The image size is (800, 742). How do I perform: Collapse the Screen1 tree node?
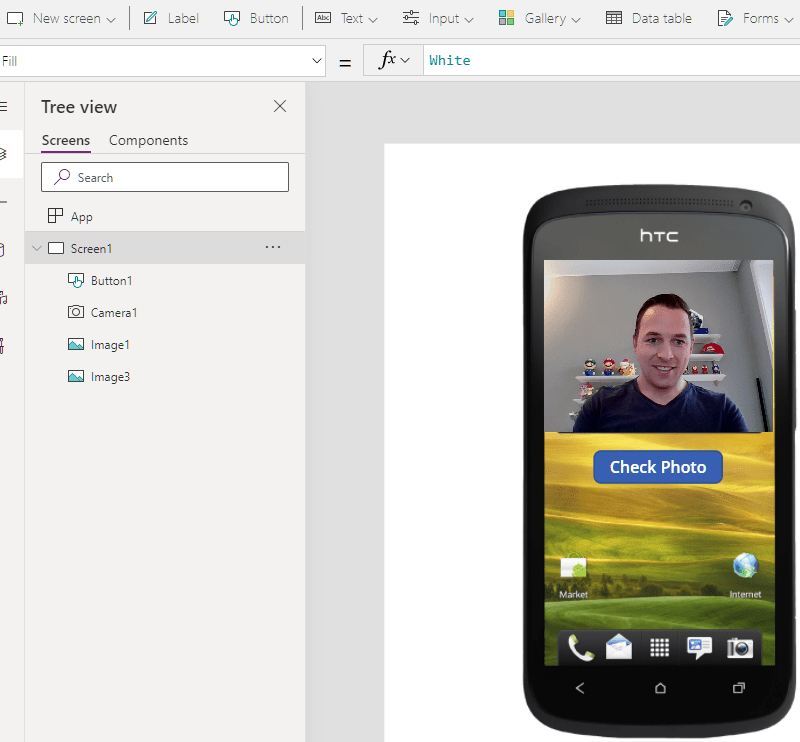37,248
